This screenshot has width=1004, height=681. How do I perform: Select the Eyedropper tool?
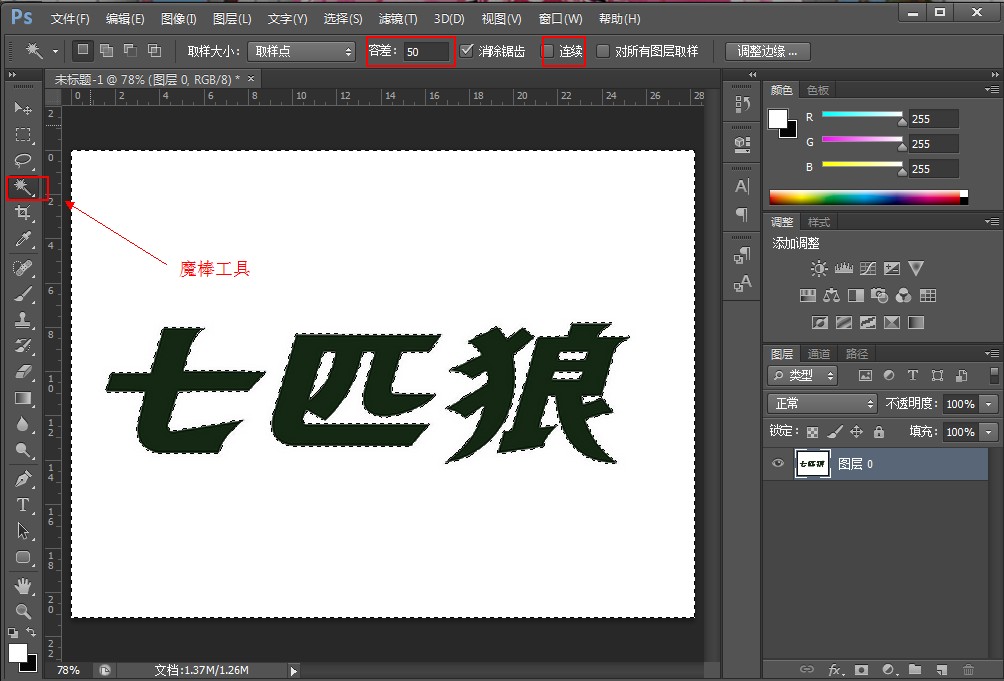tap(24, 239)
